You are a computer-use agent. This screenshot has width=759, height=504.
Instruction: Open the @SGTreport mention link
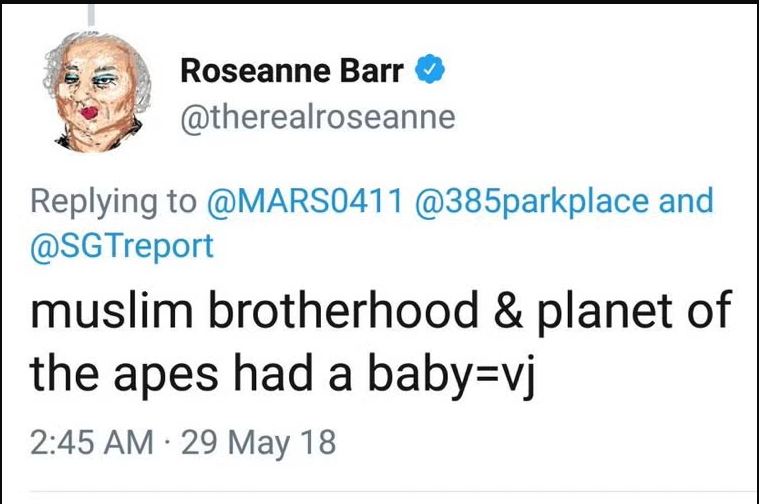click(124, 245)
